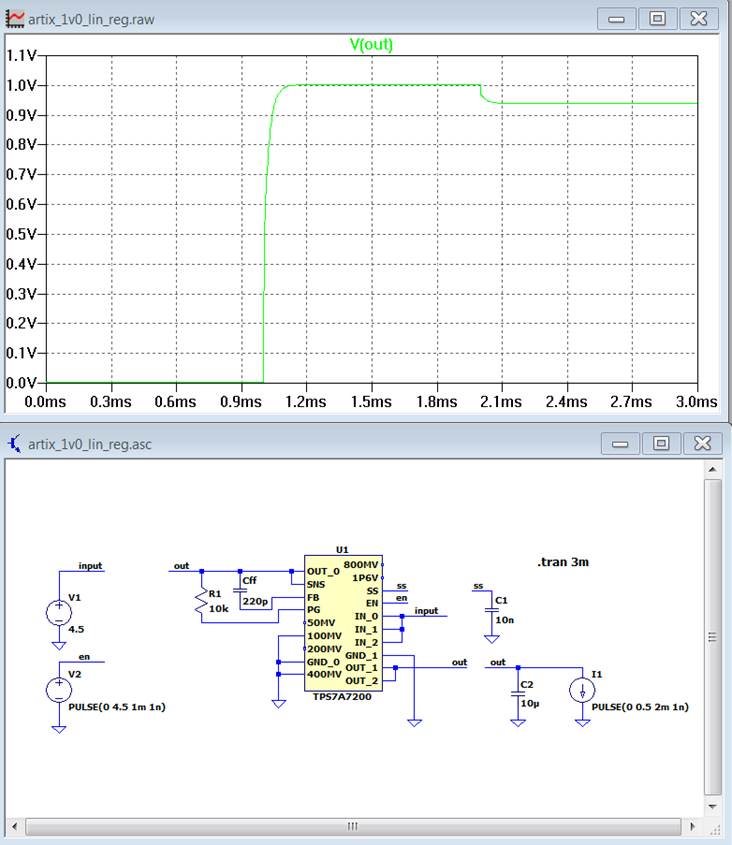The width and height of the screenshot is (732, 845).
Task: Select capacitor C1 symbol
Action: [492, 611]
